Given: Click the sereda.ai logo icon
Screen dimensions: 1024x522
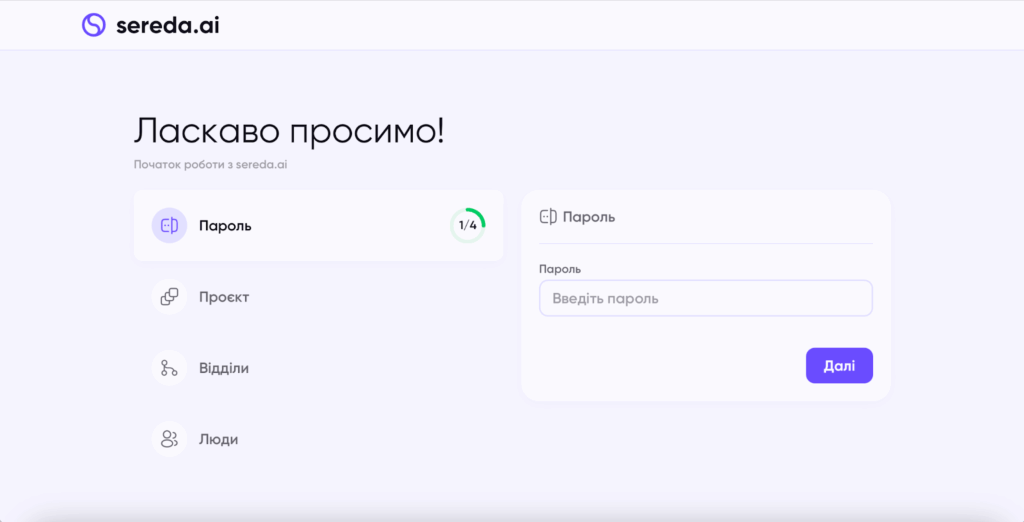Looking at the screenshot, I should pos(93,25).
